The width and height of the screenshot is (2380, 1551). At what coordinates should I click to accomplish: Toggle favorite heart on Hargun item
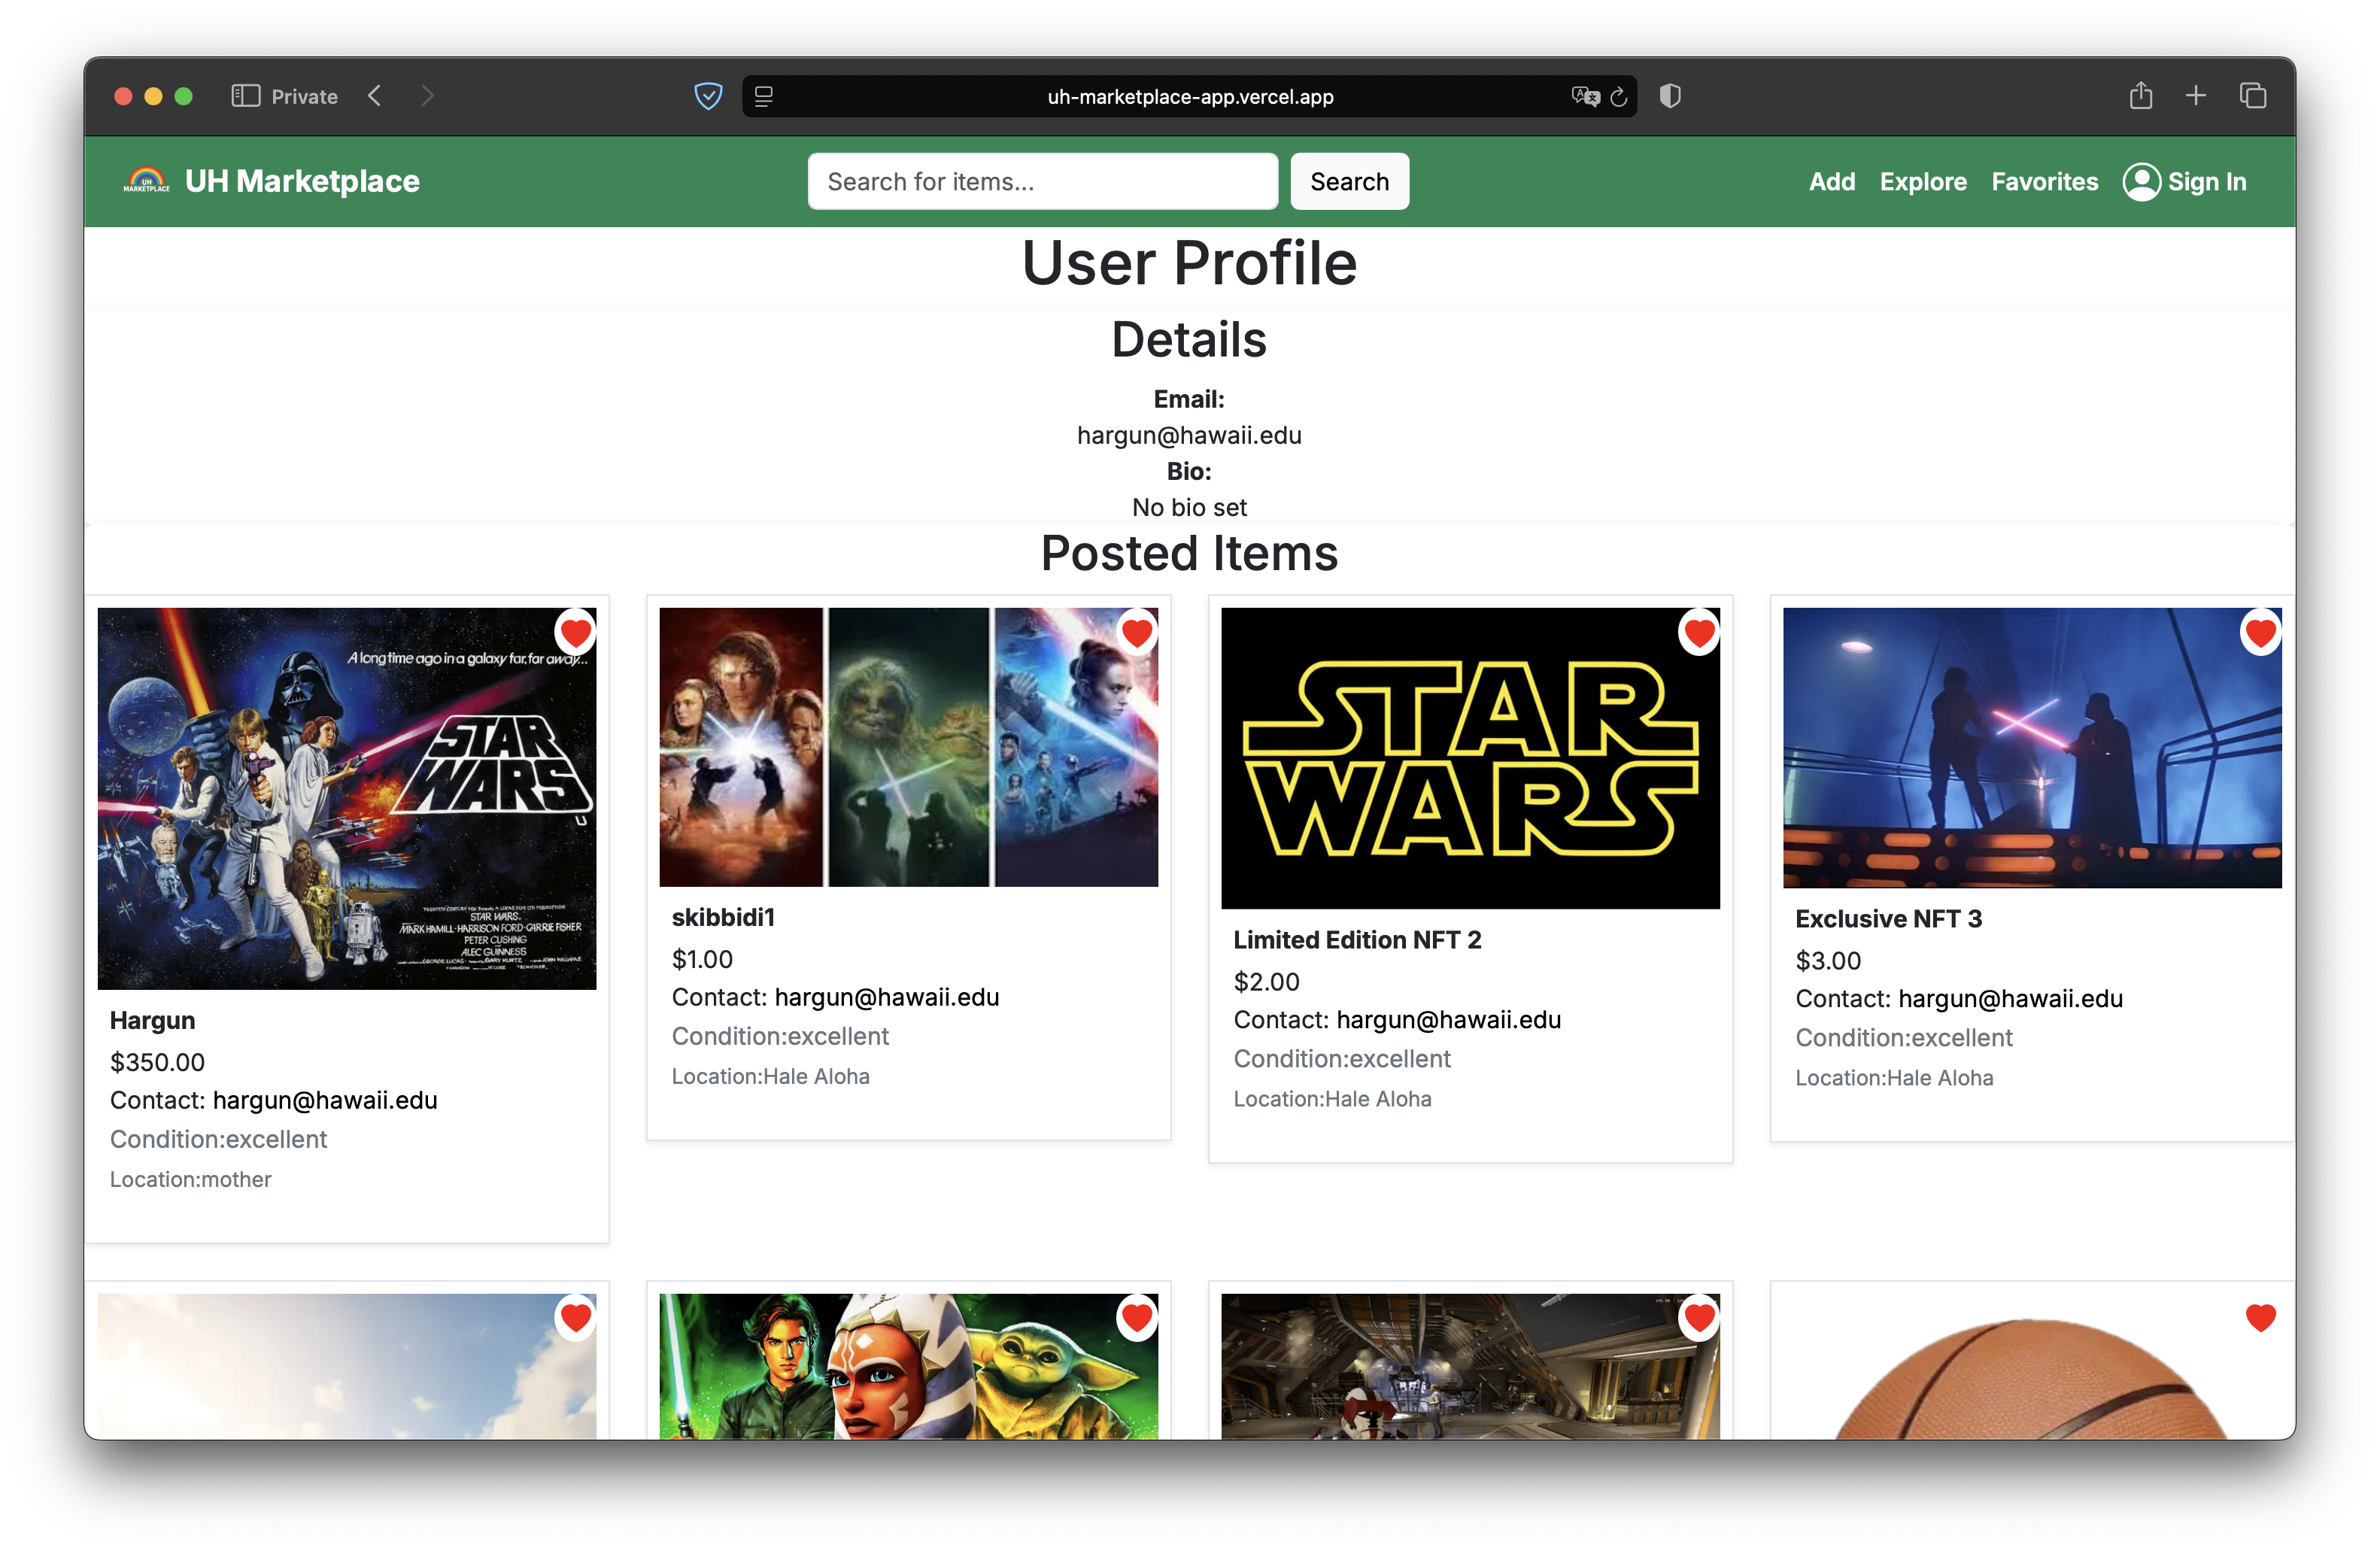point(575,632)
